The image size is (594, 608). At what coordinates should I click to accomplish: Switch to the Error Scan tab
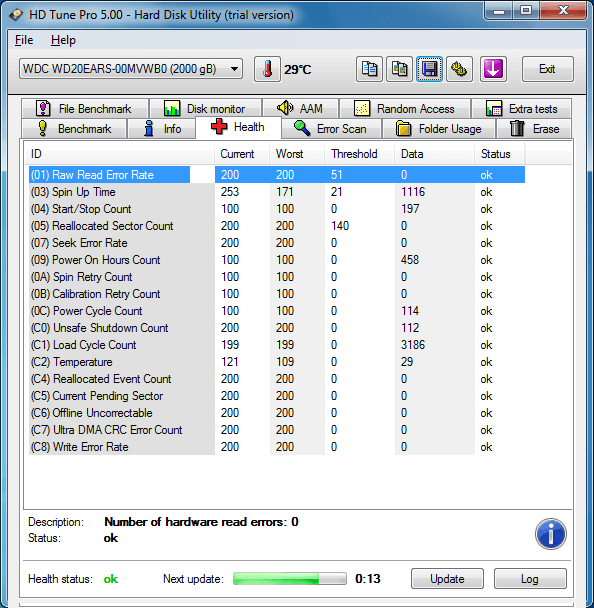[x=331, y=128]
